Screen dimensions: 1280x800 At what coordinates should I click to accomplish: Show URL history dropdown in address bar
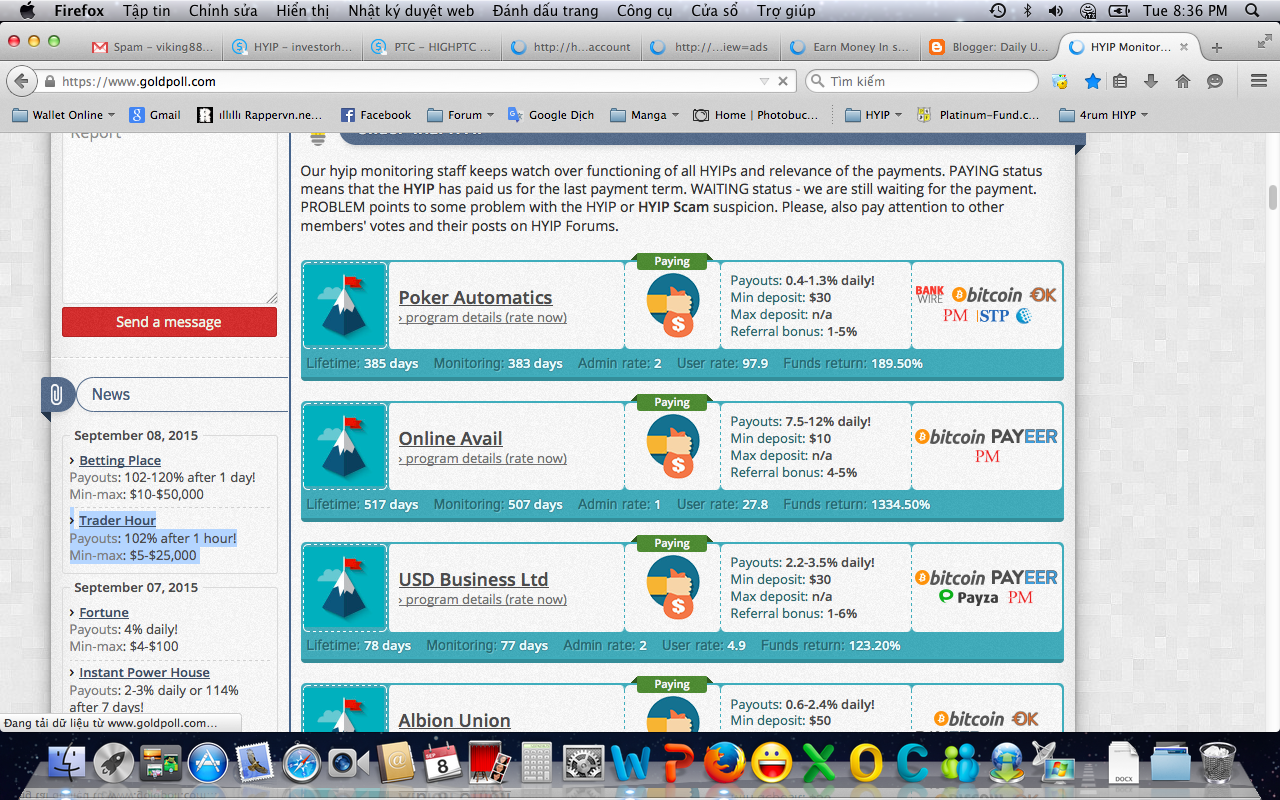765,81
